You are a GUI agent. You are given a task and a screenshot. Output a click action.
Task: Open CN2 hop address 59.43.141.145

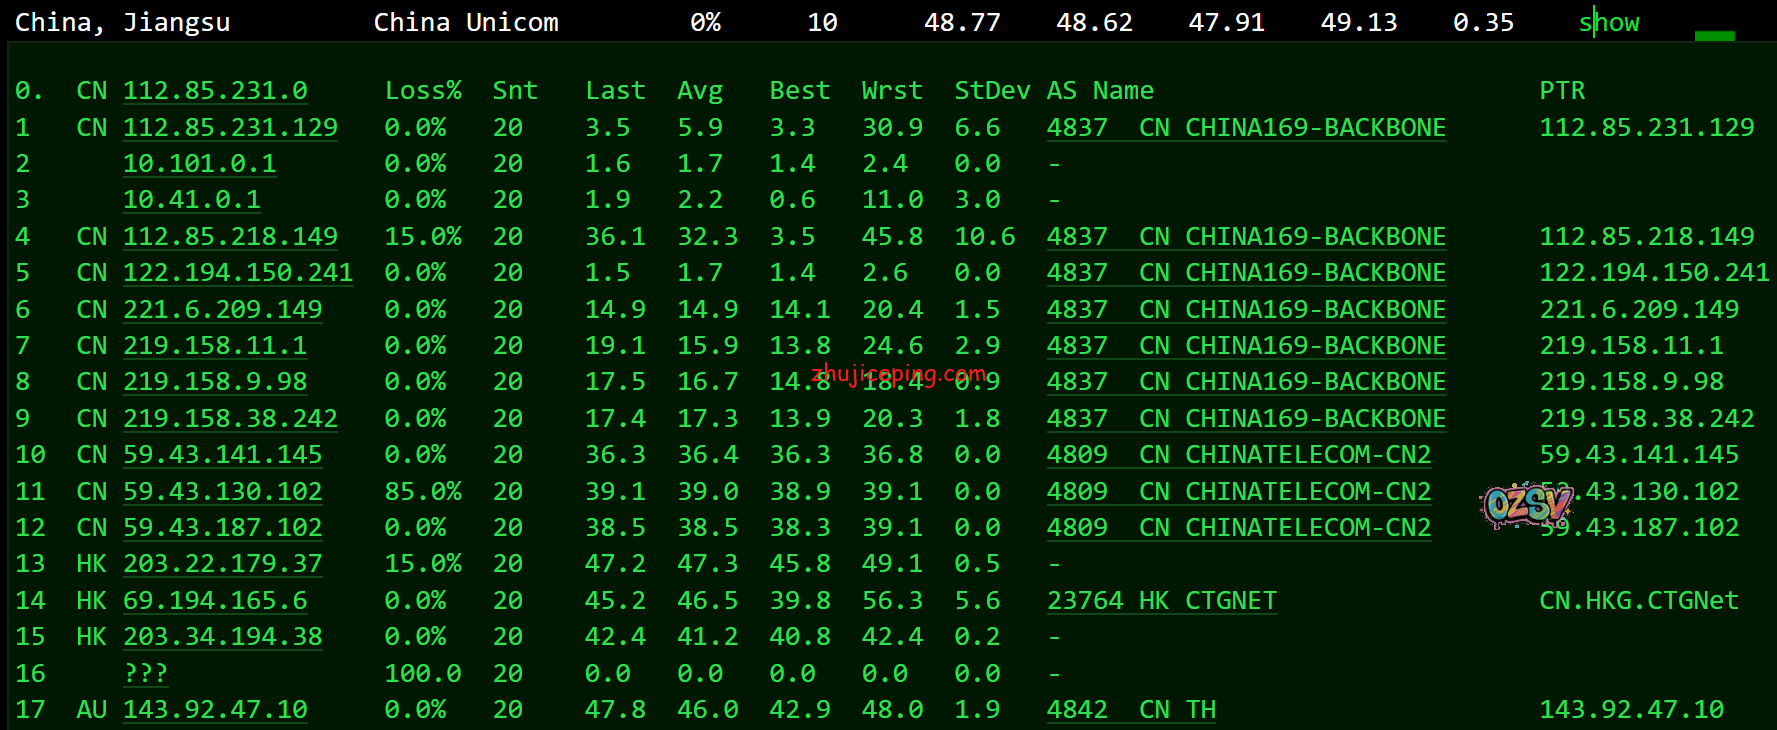(x=222, y=455)
